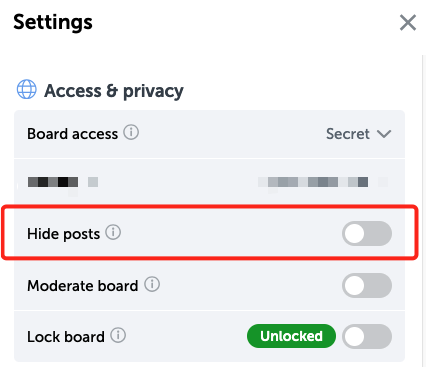Click the Hide posts label text
Image resolution: width=426 pixels, height=367 pixels.
coord(64,234)
